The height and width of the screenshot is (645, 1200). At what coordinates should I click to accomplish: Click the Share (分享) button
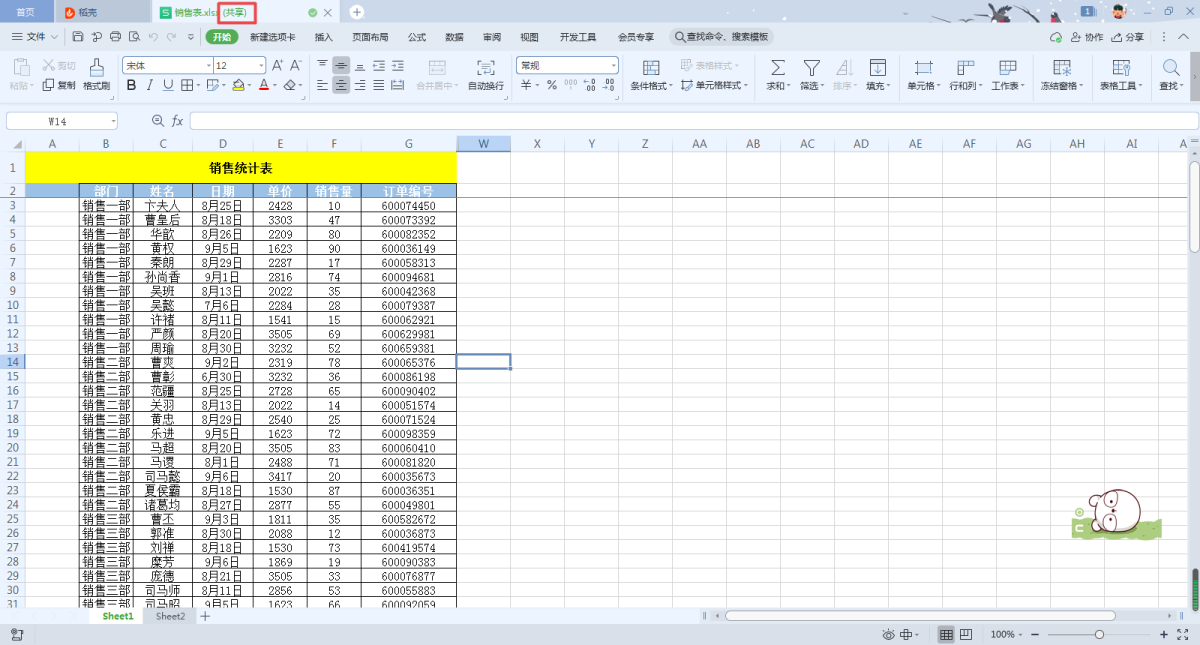1128,37
